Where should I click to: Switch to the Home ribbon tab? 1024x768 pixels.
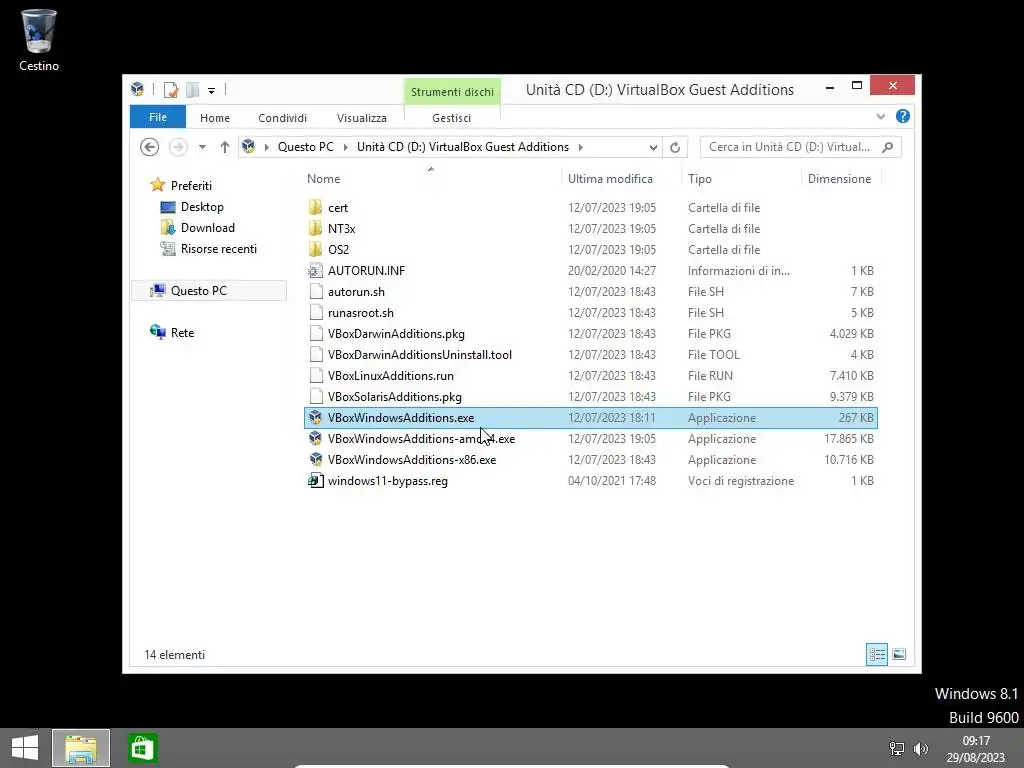pyautogui.click(x=215, y=118)
